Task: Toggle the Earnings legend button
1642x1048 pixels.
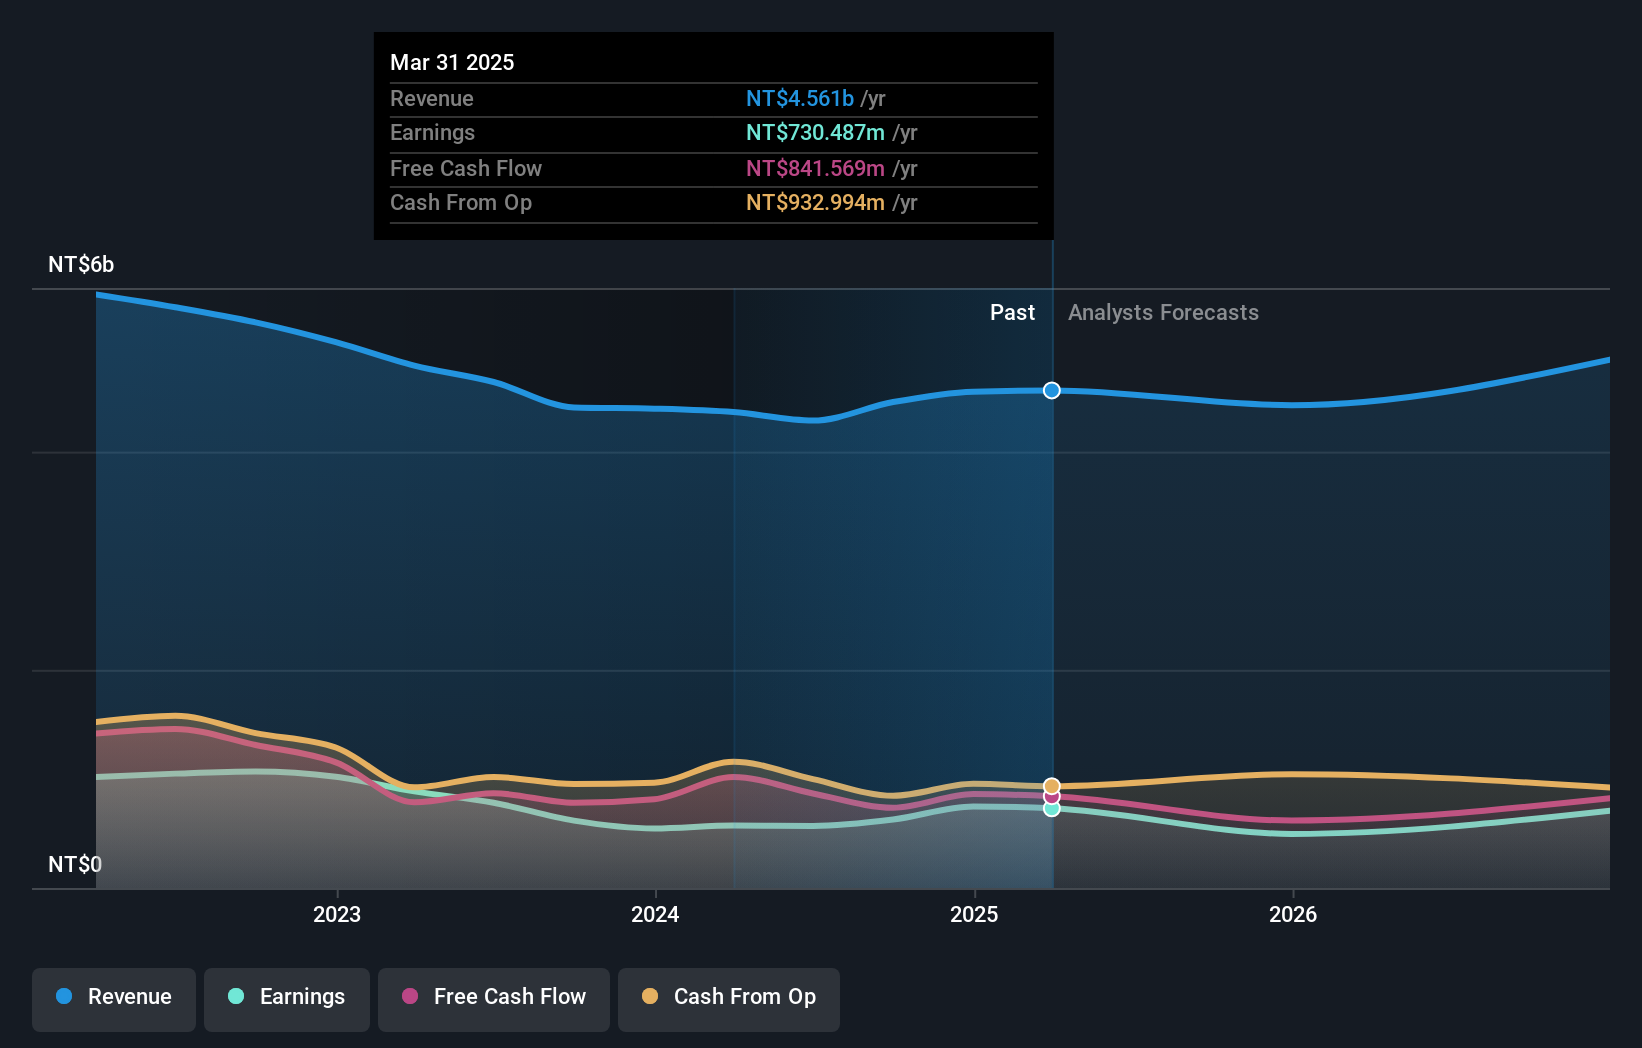Action: [x=287, y=999]
